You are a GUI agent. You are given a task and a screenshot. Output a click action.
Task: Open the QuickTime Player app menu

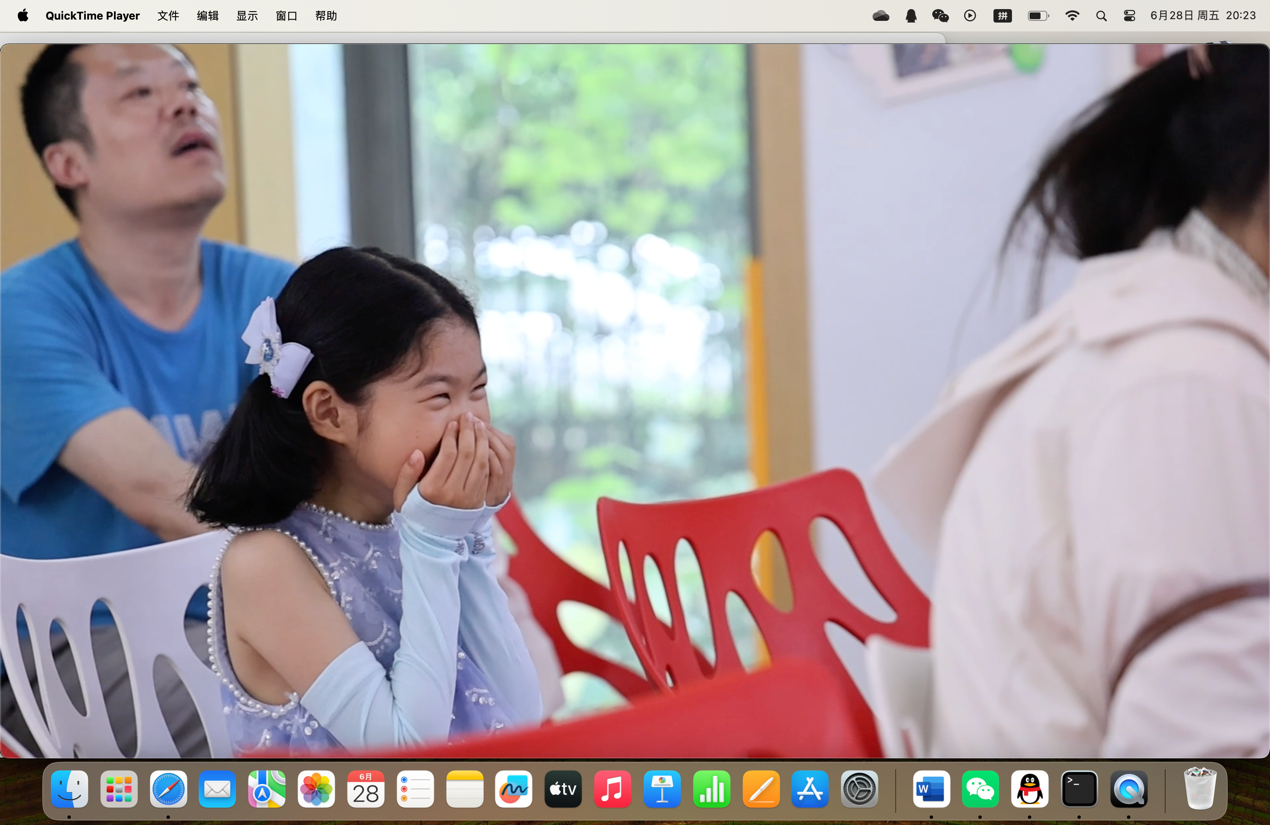(92, 16)
